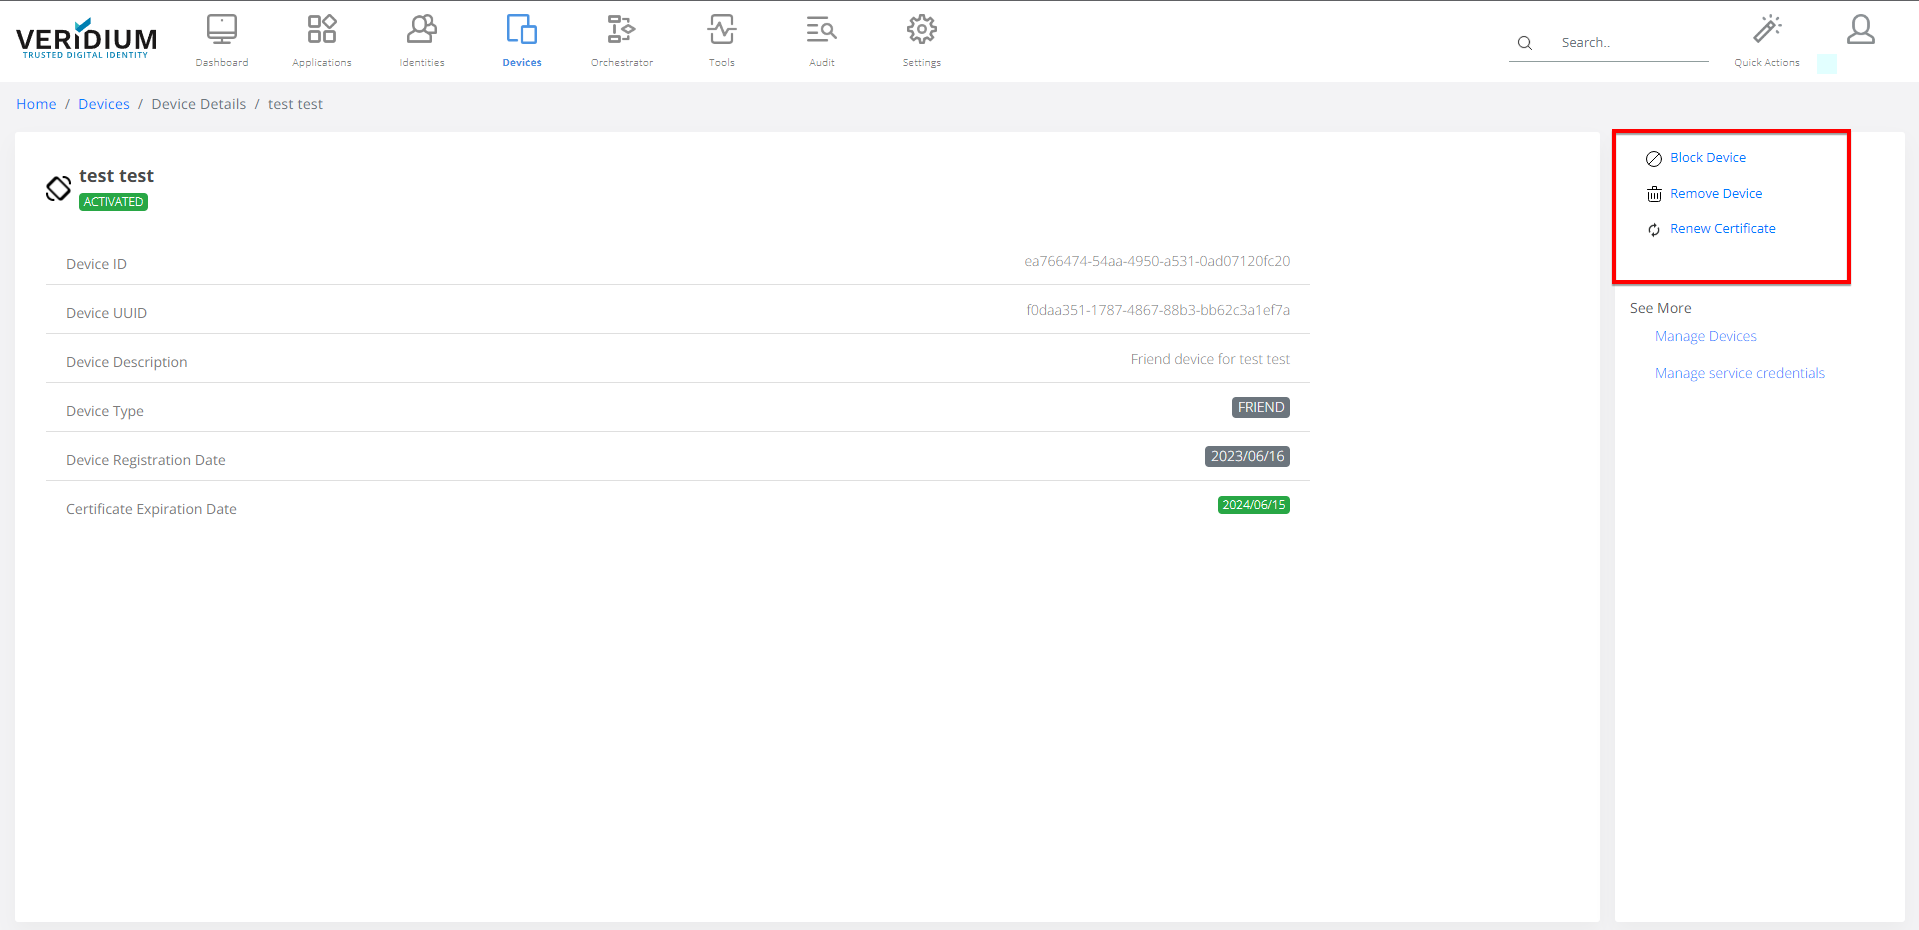The width and height of the screenshot is (1919, 930).
Task: Open the Settings gear icon
Action: [x=921, y=30]
